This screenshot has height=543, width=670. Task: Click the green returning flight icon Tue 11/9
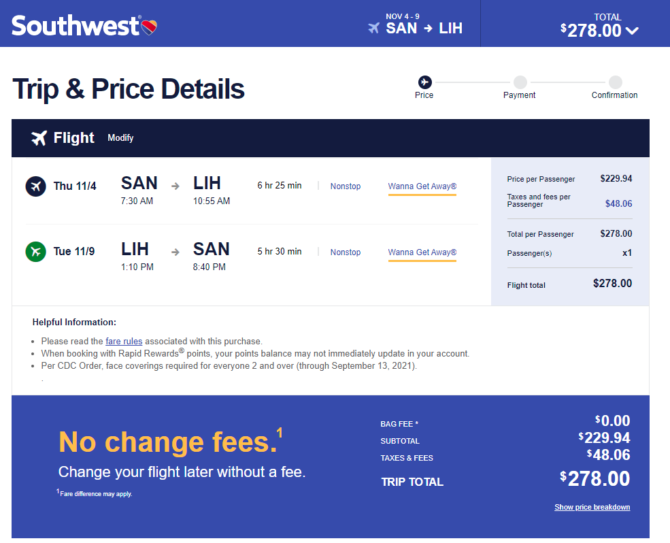(x=36, y=252)
